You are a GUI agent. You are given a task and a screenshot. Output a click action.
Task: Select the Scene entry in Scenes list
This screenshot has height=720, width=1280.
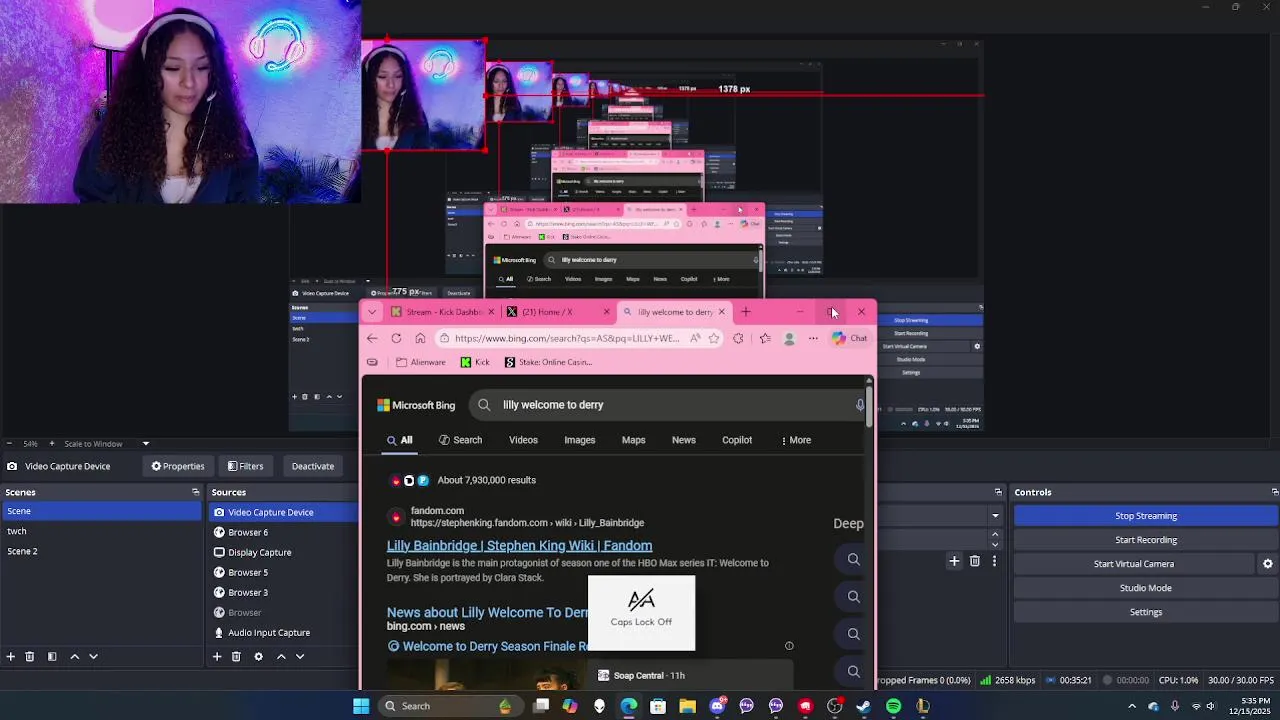pyautogui.click(x=101, y=511)
